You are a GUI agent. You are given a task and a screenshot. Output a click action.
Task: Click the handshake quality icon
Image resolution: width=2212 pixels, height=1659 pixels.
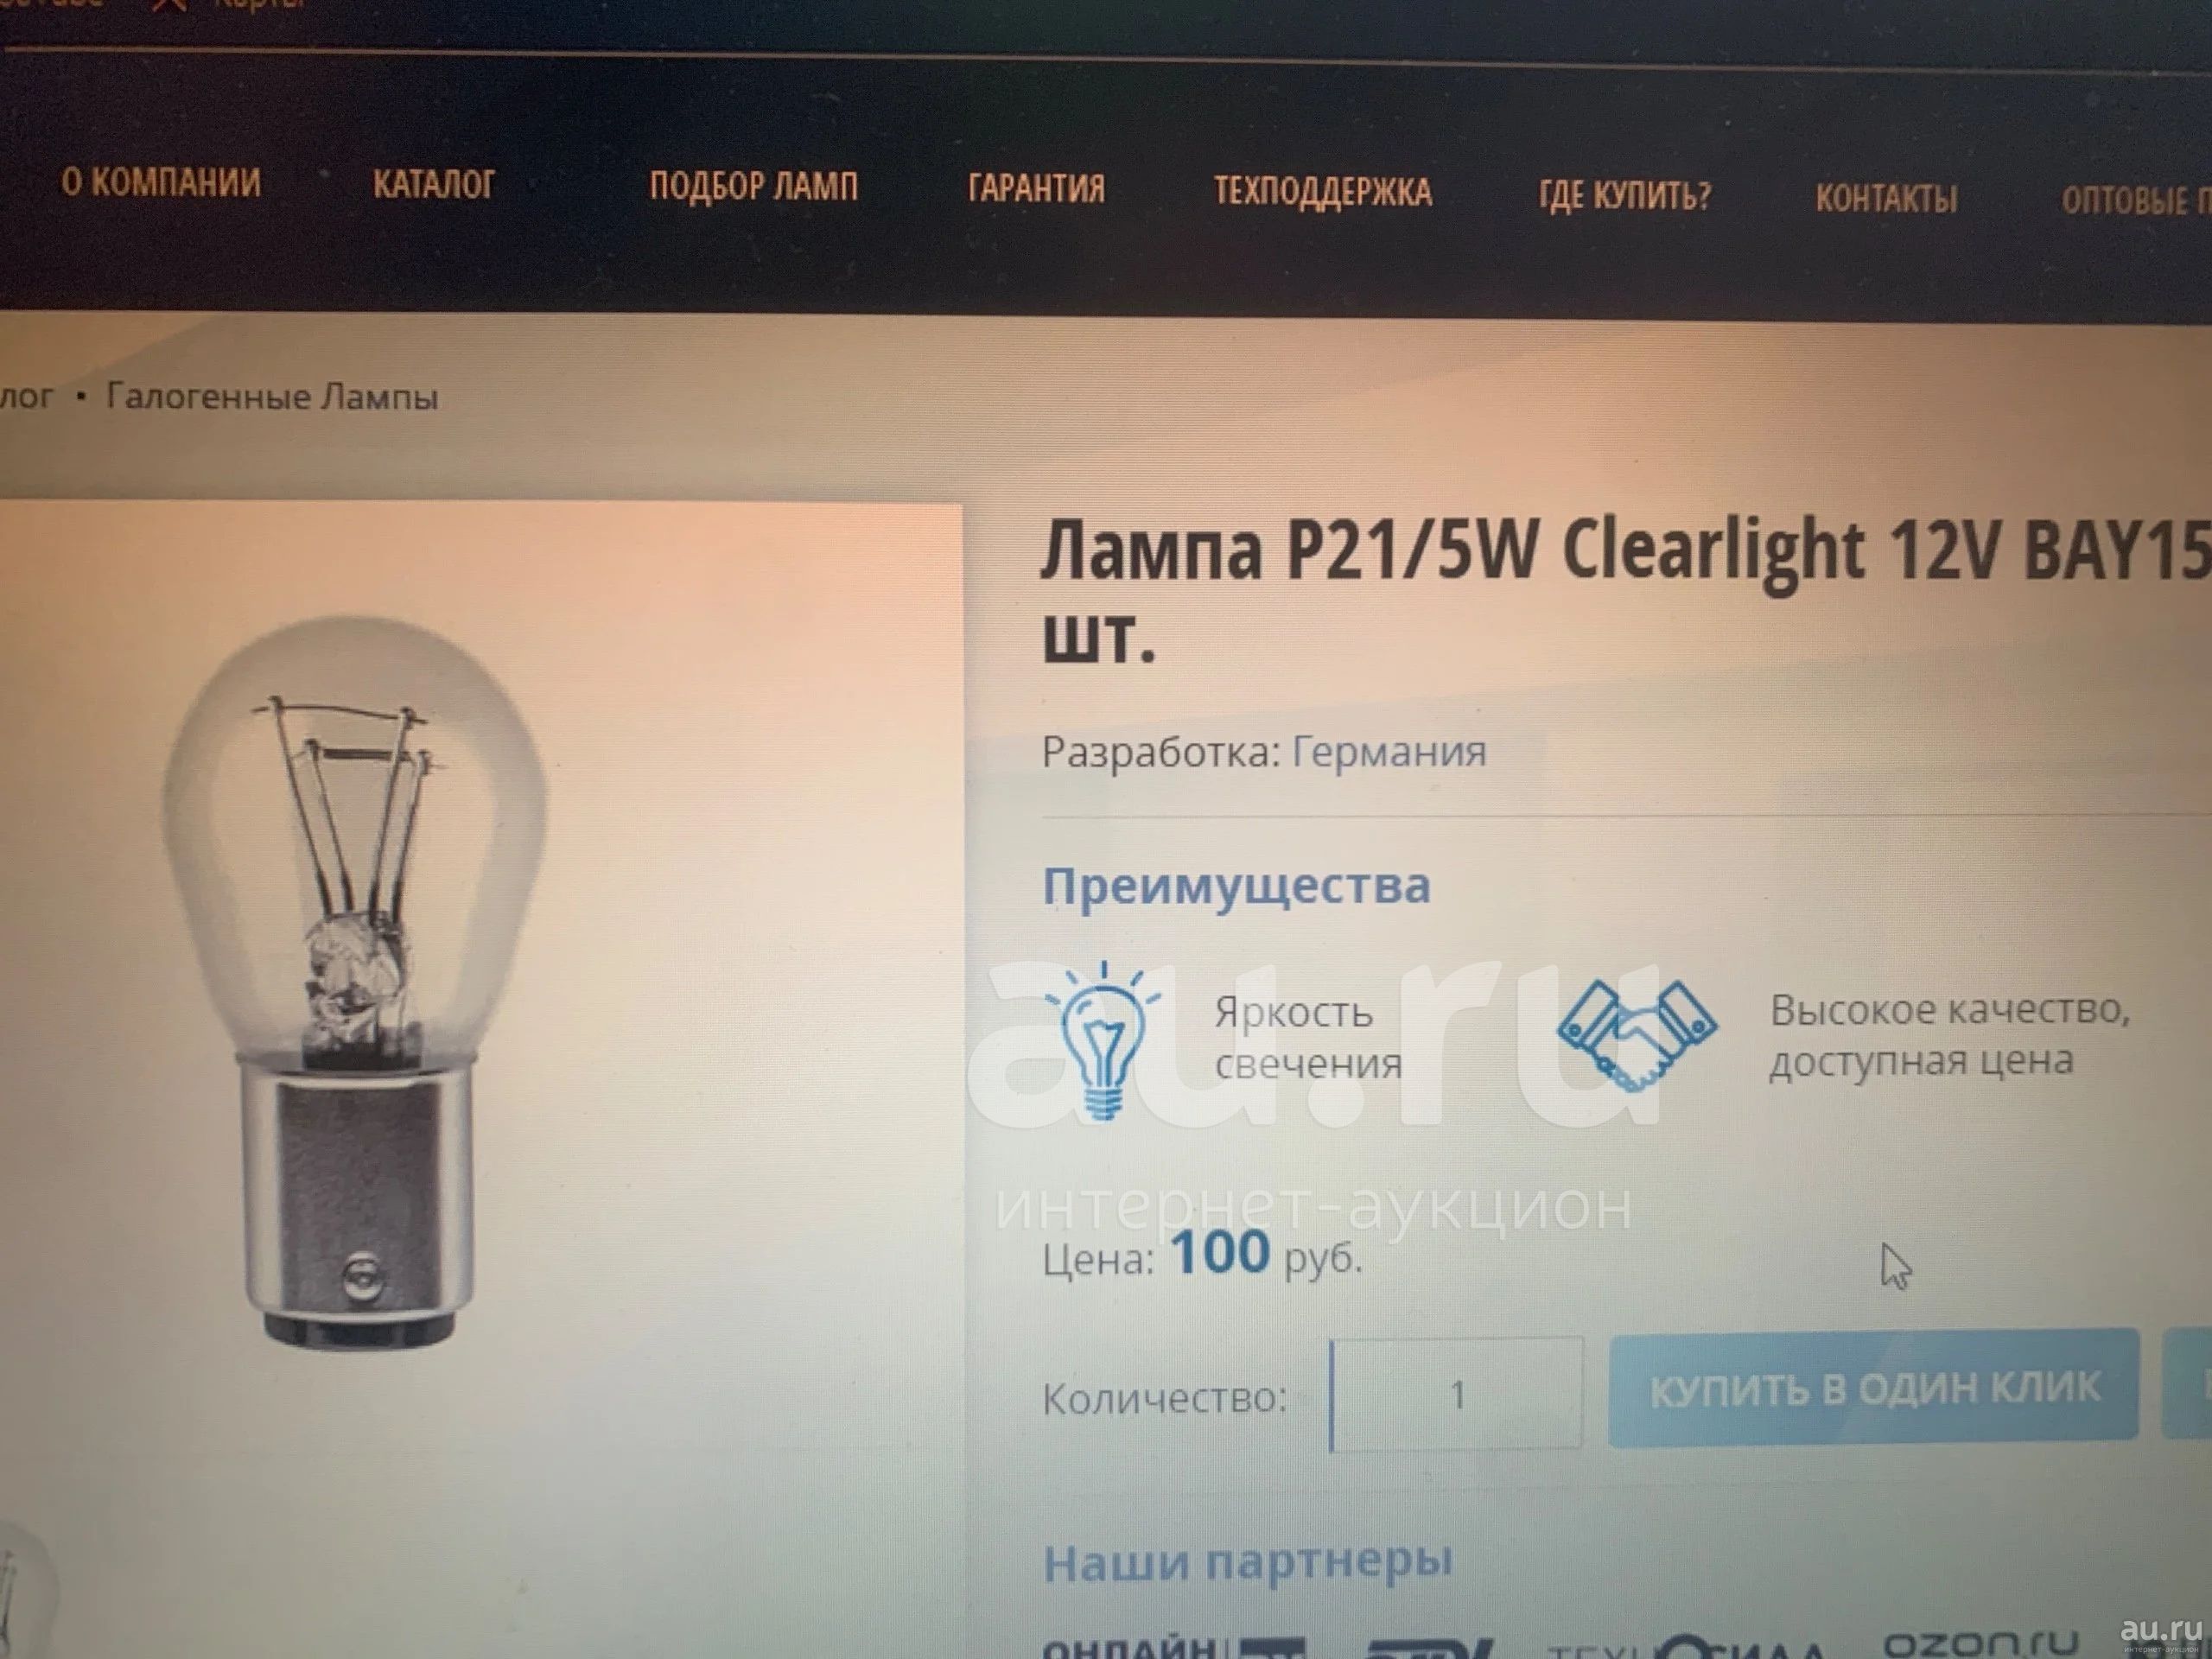click(1637, 1034)
